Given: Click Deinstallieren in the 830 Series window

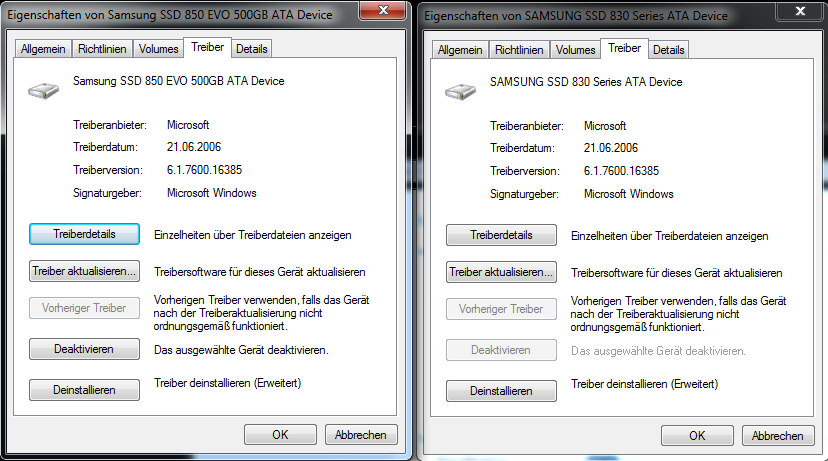Looking at the screenshot, I should tap(501, 391).
